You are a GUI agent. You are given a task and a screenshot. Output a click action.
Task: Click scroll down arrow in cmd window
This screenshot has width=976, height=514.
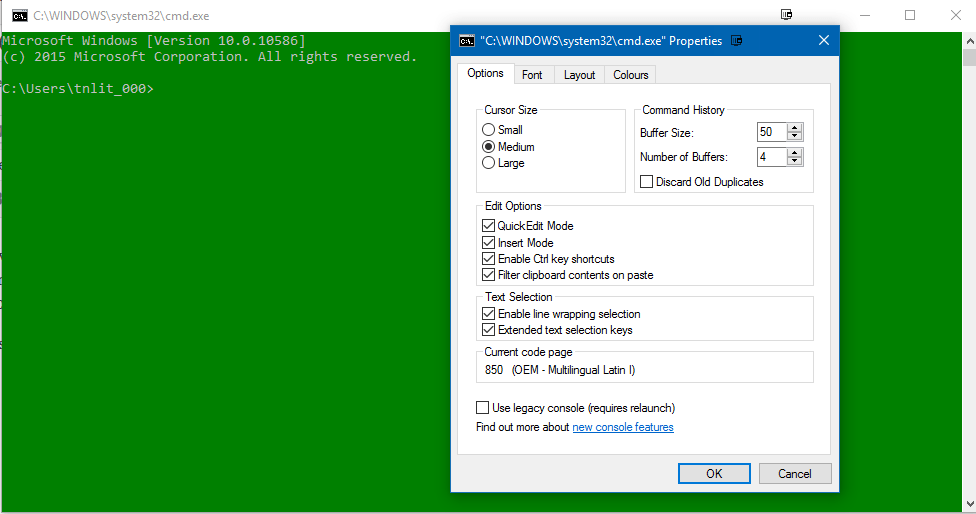[x=969, y=503]
